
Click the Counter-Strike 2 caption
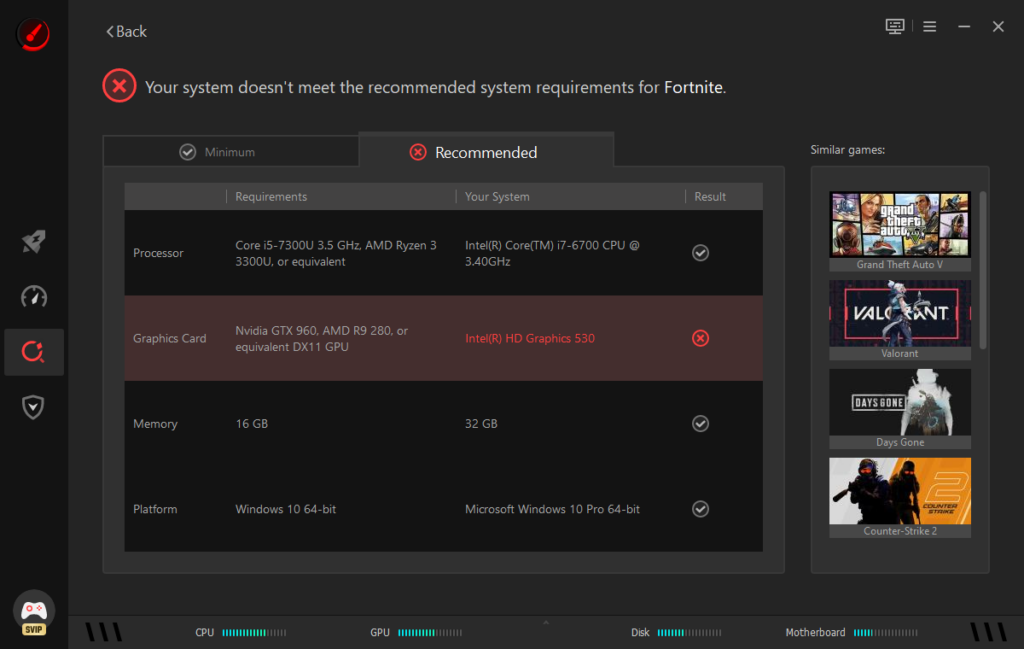click(x=899, y=531)
